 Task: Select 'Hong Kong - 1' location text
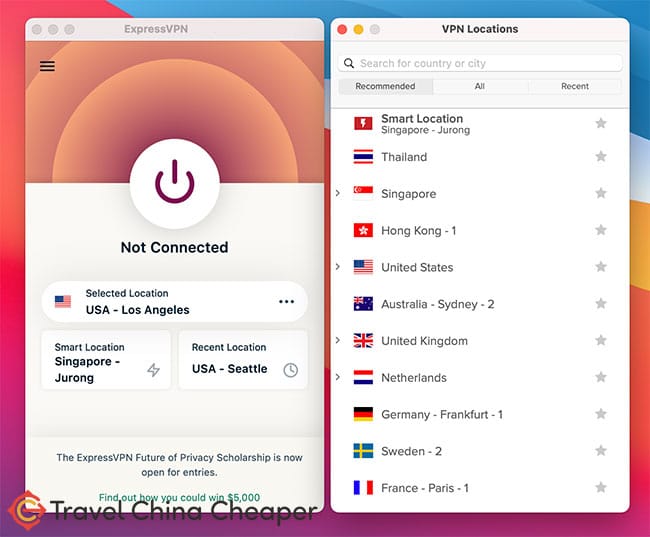pos(419,231)
